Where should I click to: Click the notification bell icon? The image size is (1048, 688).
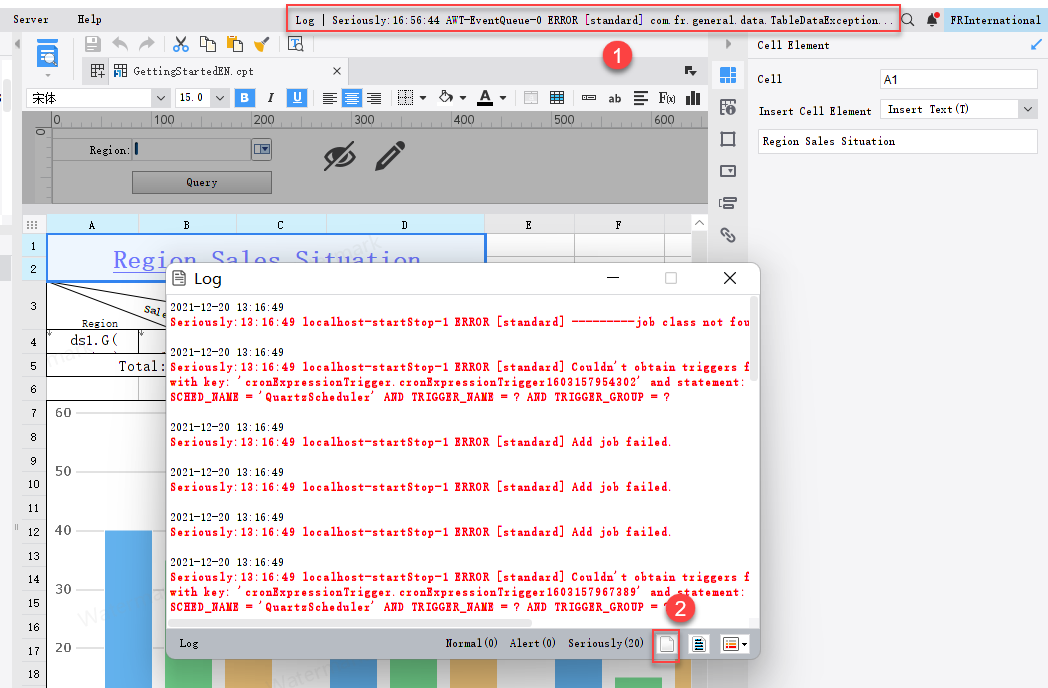point(932,19)
